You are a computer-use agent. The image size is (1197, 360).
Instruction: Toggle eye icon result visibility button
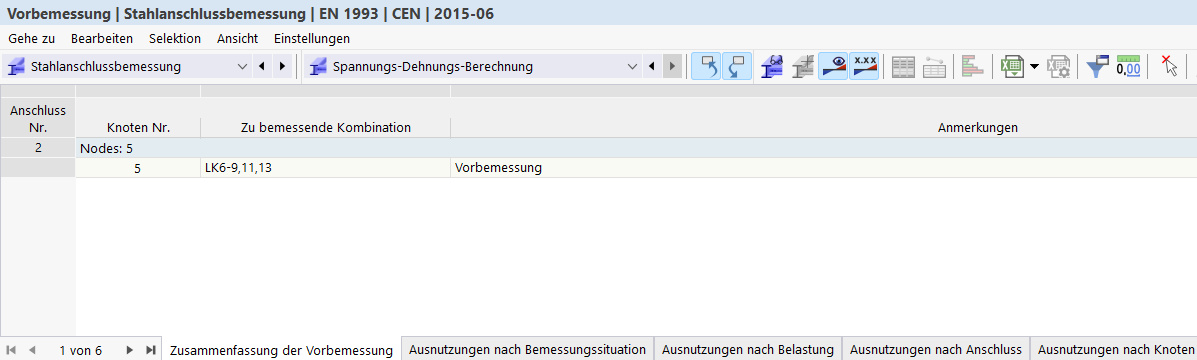[833, 66]
